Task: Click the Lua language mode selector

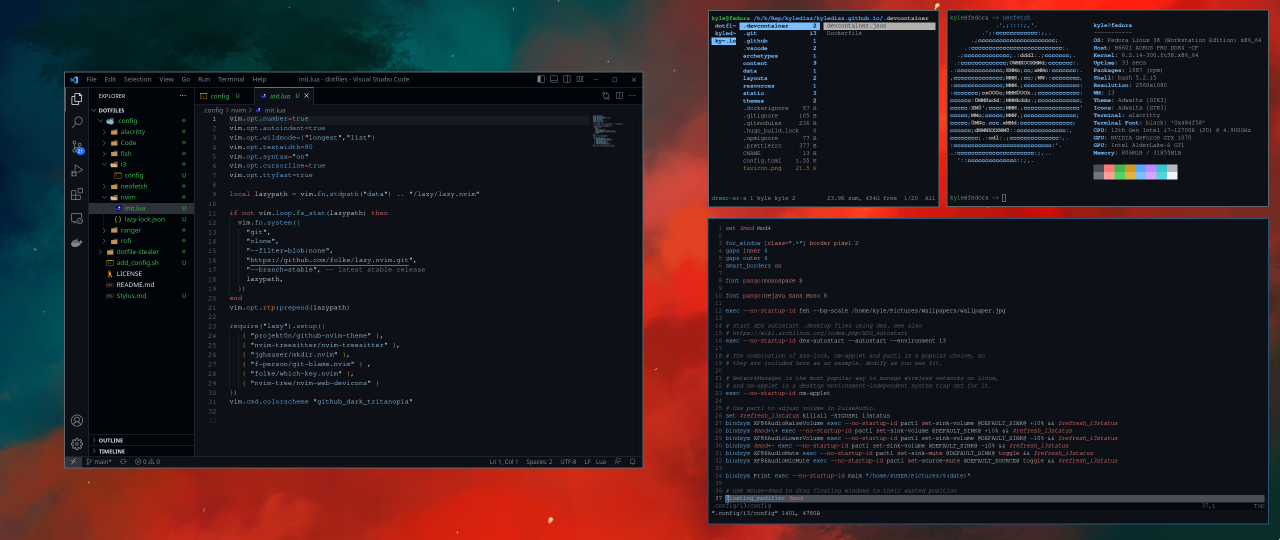Action: [602, 461]
